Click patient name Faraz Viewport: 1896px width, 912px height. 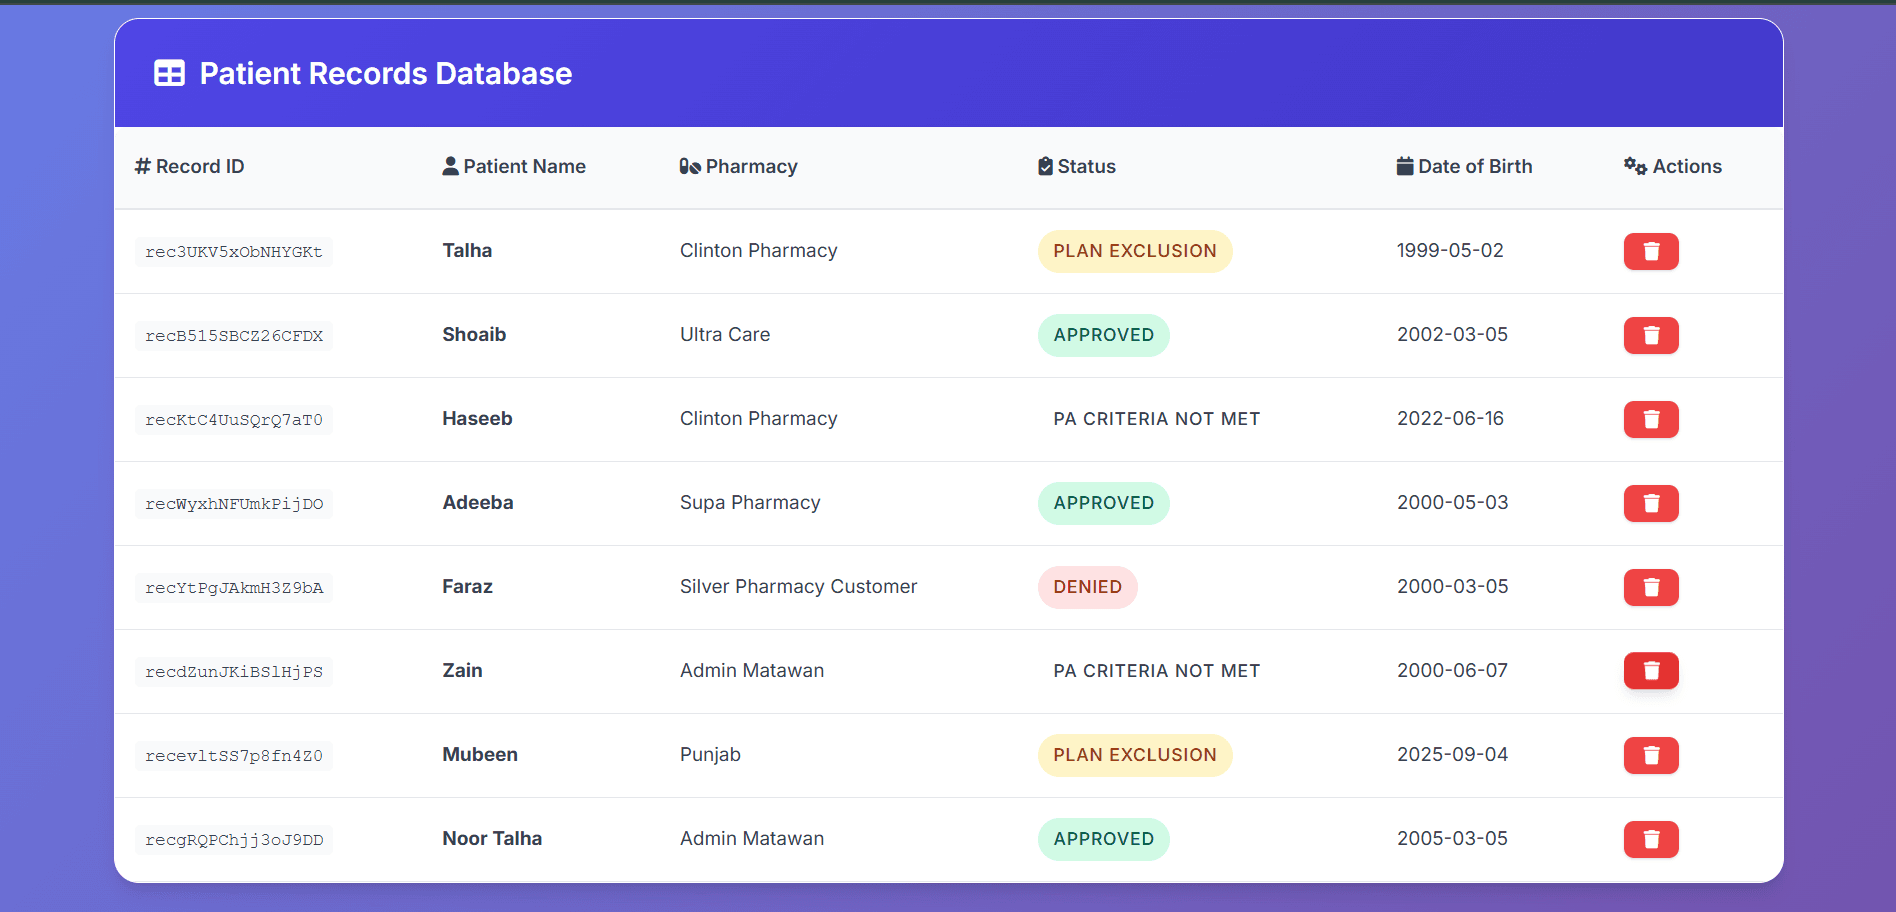coord(467,587)
